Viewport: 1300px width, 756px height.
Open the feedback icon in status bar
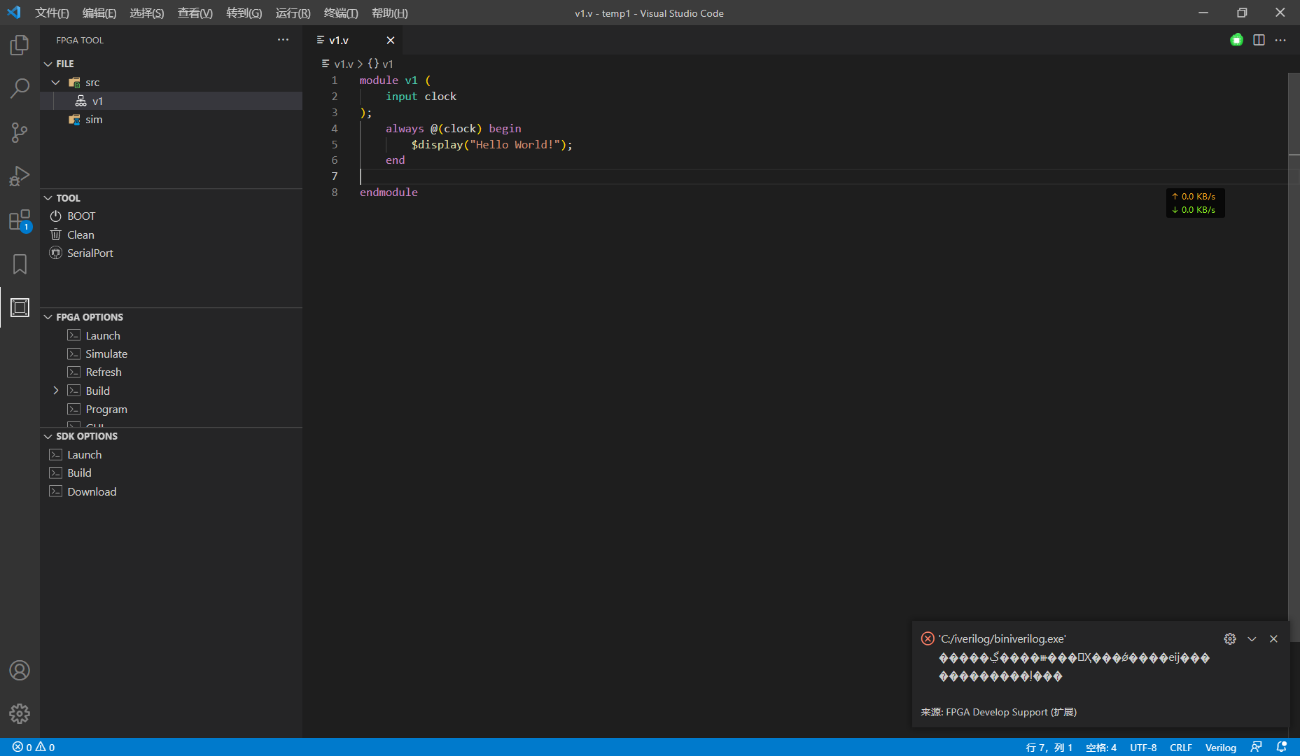(1257, 747)
